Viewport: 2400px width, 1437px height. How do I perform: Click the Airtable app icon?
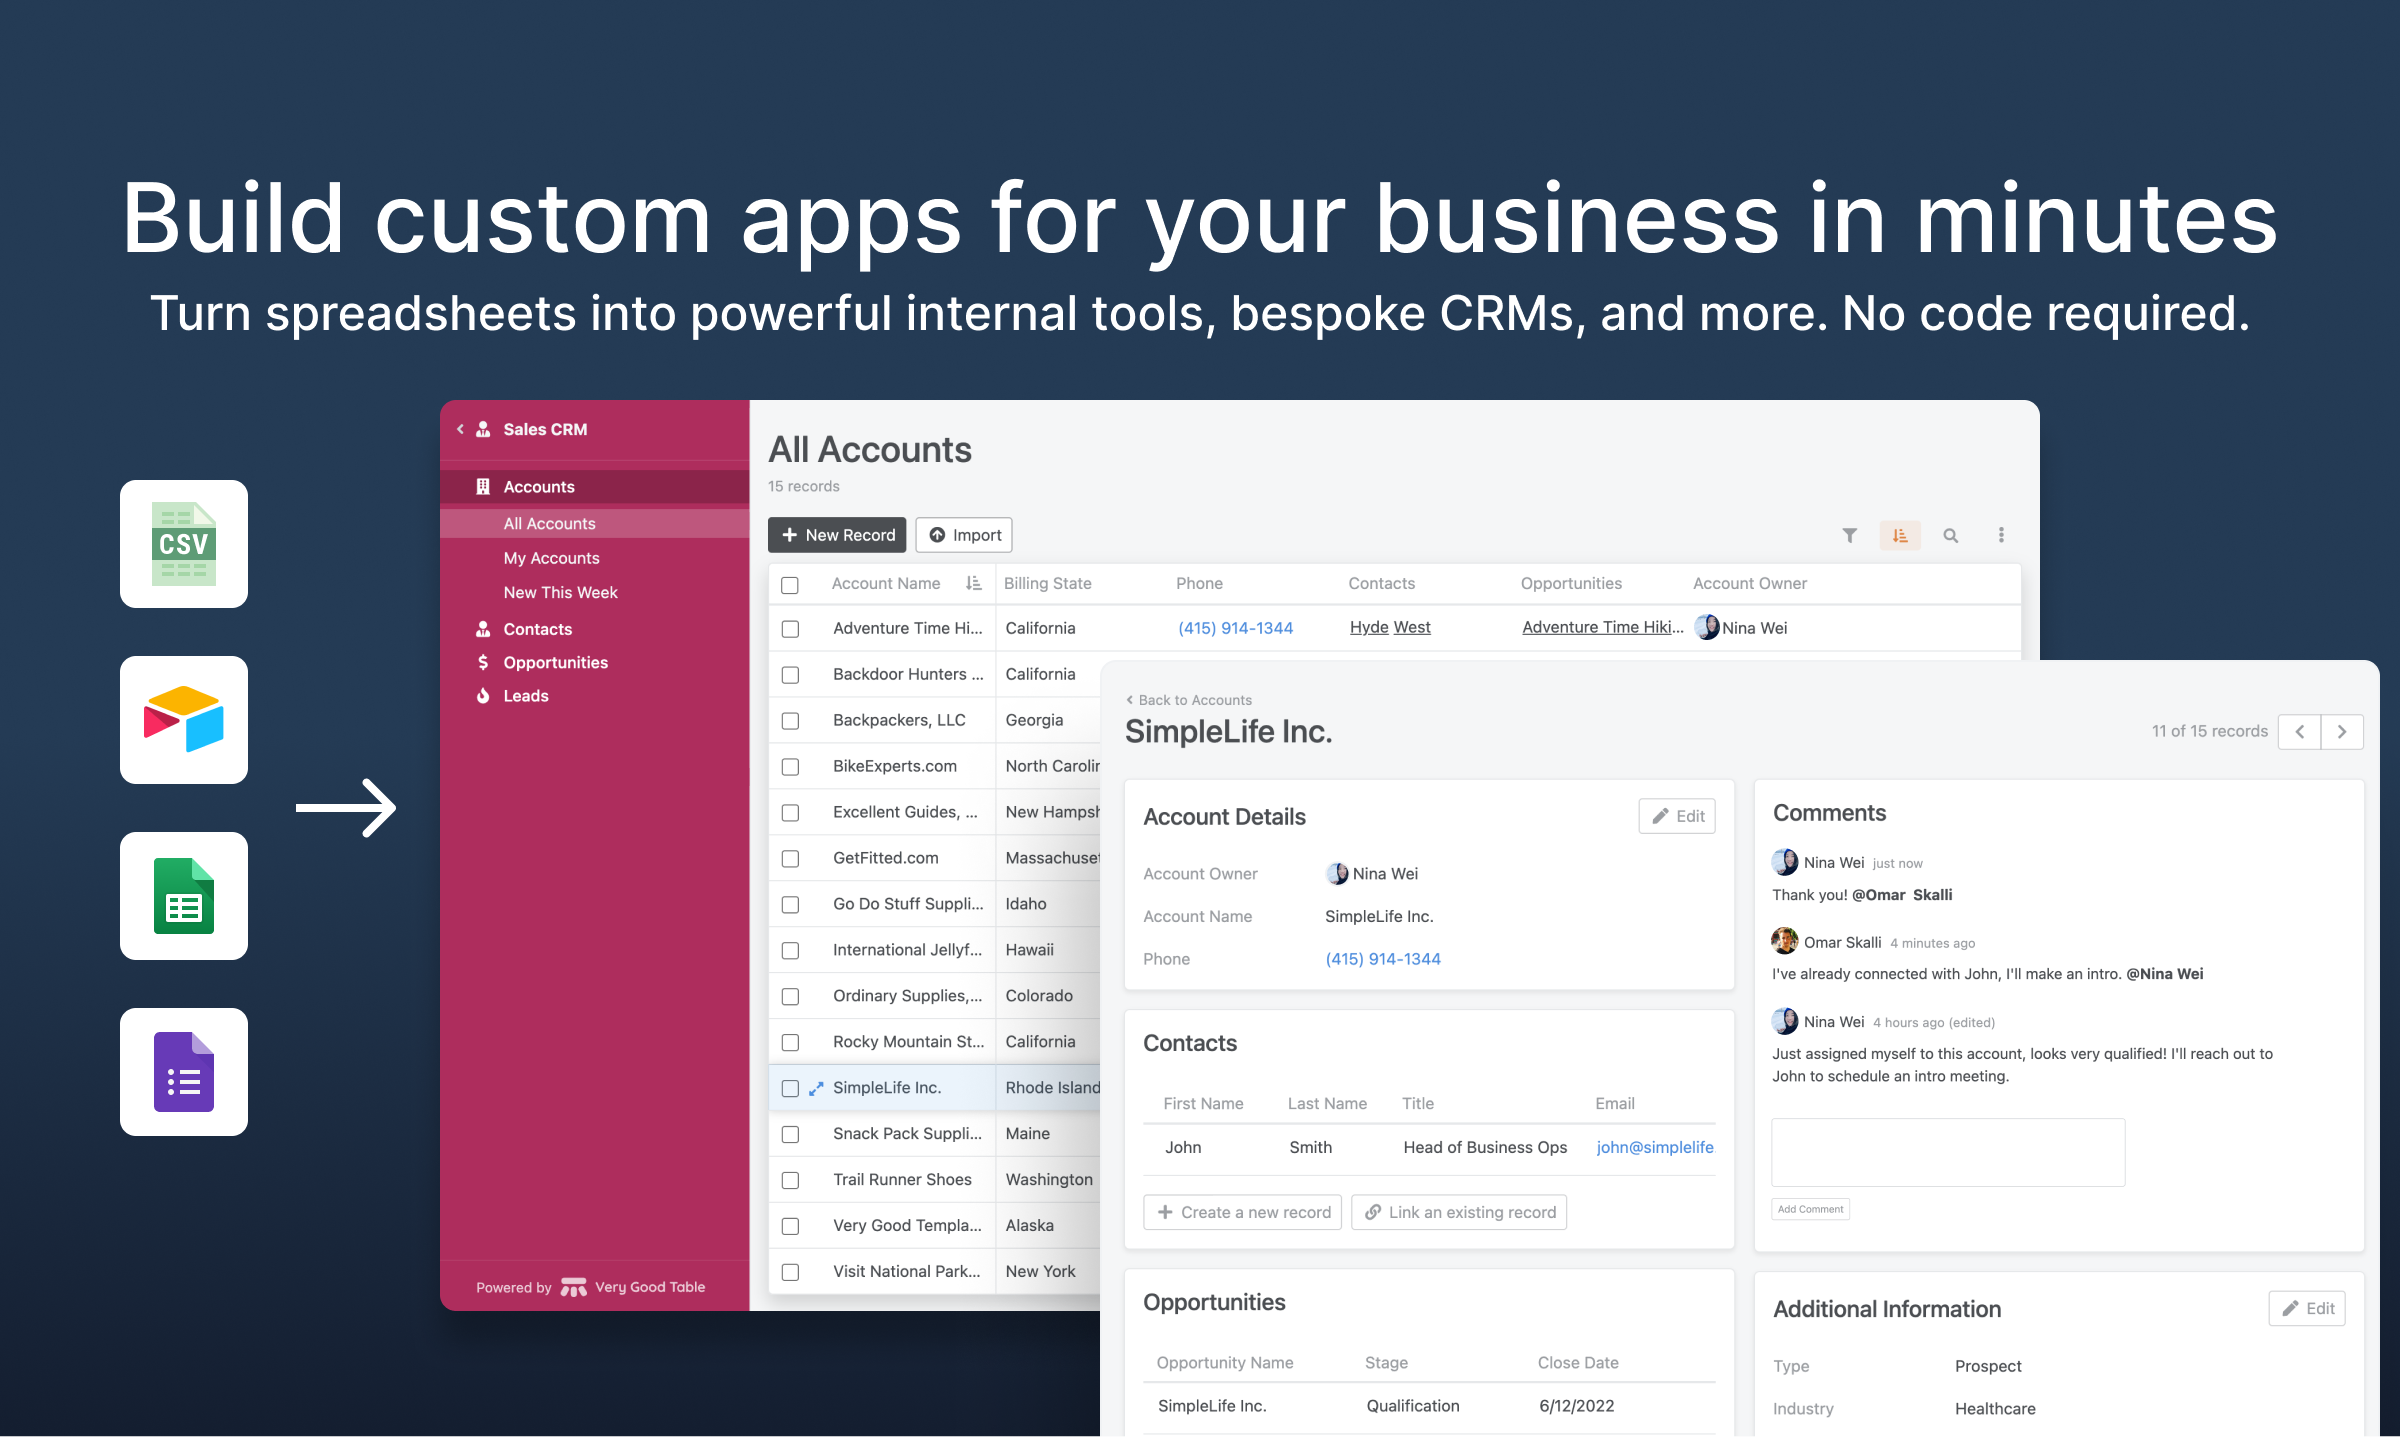click(x=184, y=719)
